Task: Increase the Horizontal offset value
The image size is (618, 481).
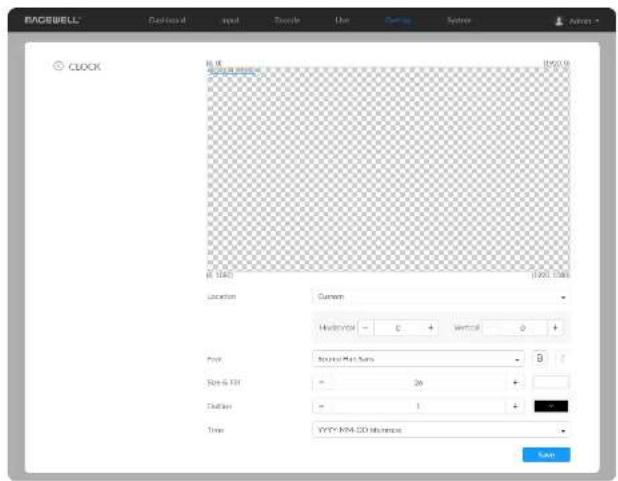Action: 430,328
